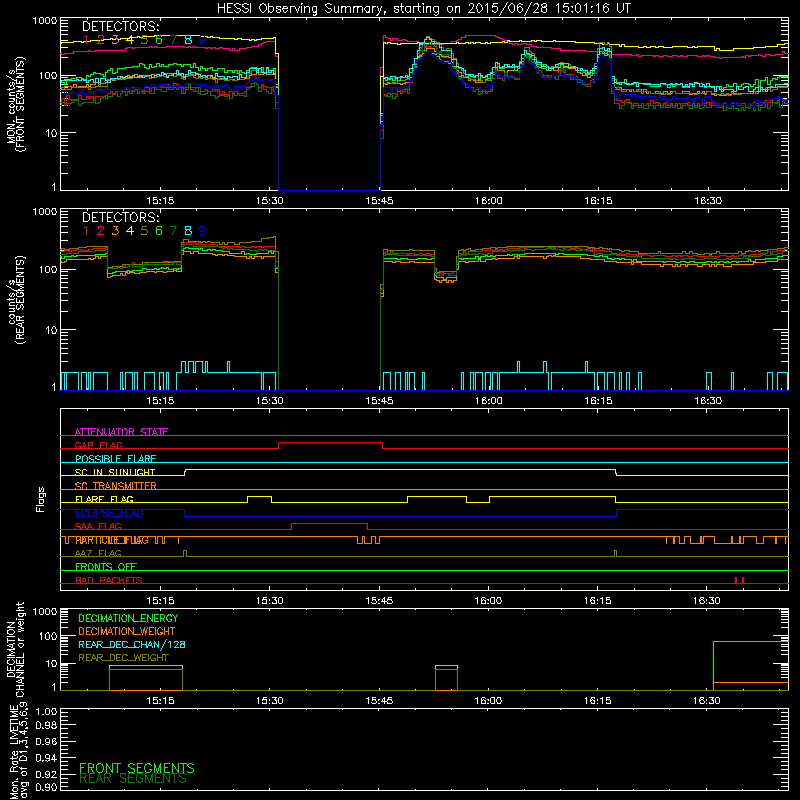This screenshot has width=800, height=800.
Task: Click the MON. counts/s (FRONT SEGMENTS) axis label
Action: click(x=15, y=104)
